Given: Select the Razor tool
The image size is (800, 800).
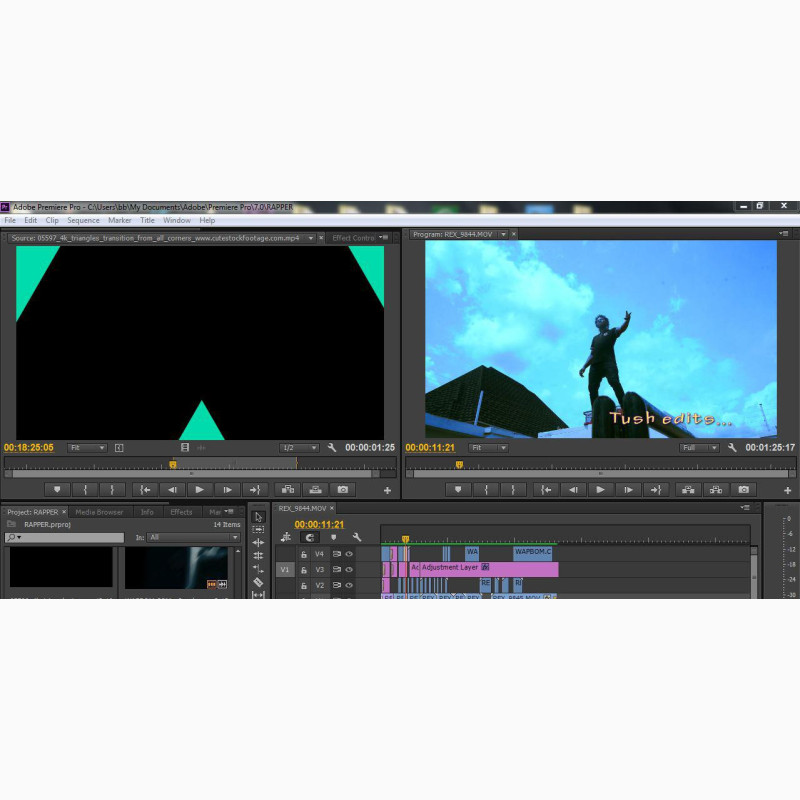Looking at the screenshot, I should pos(258,582).
